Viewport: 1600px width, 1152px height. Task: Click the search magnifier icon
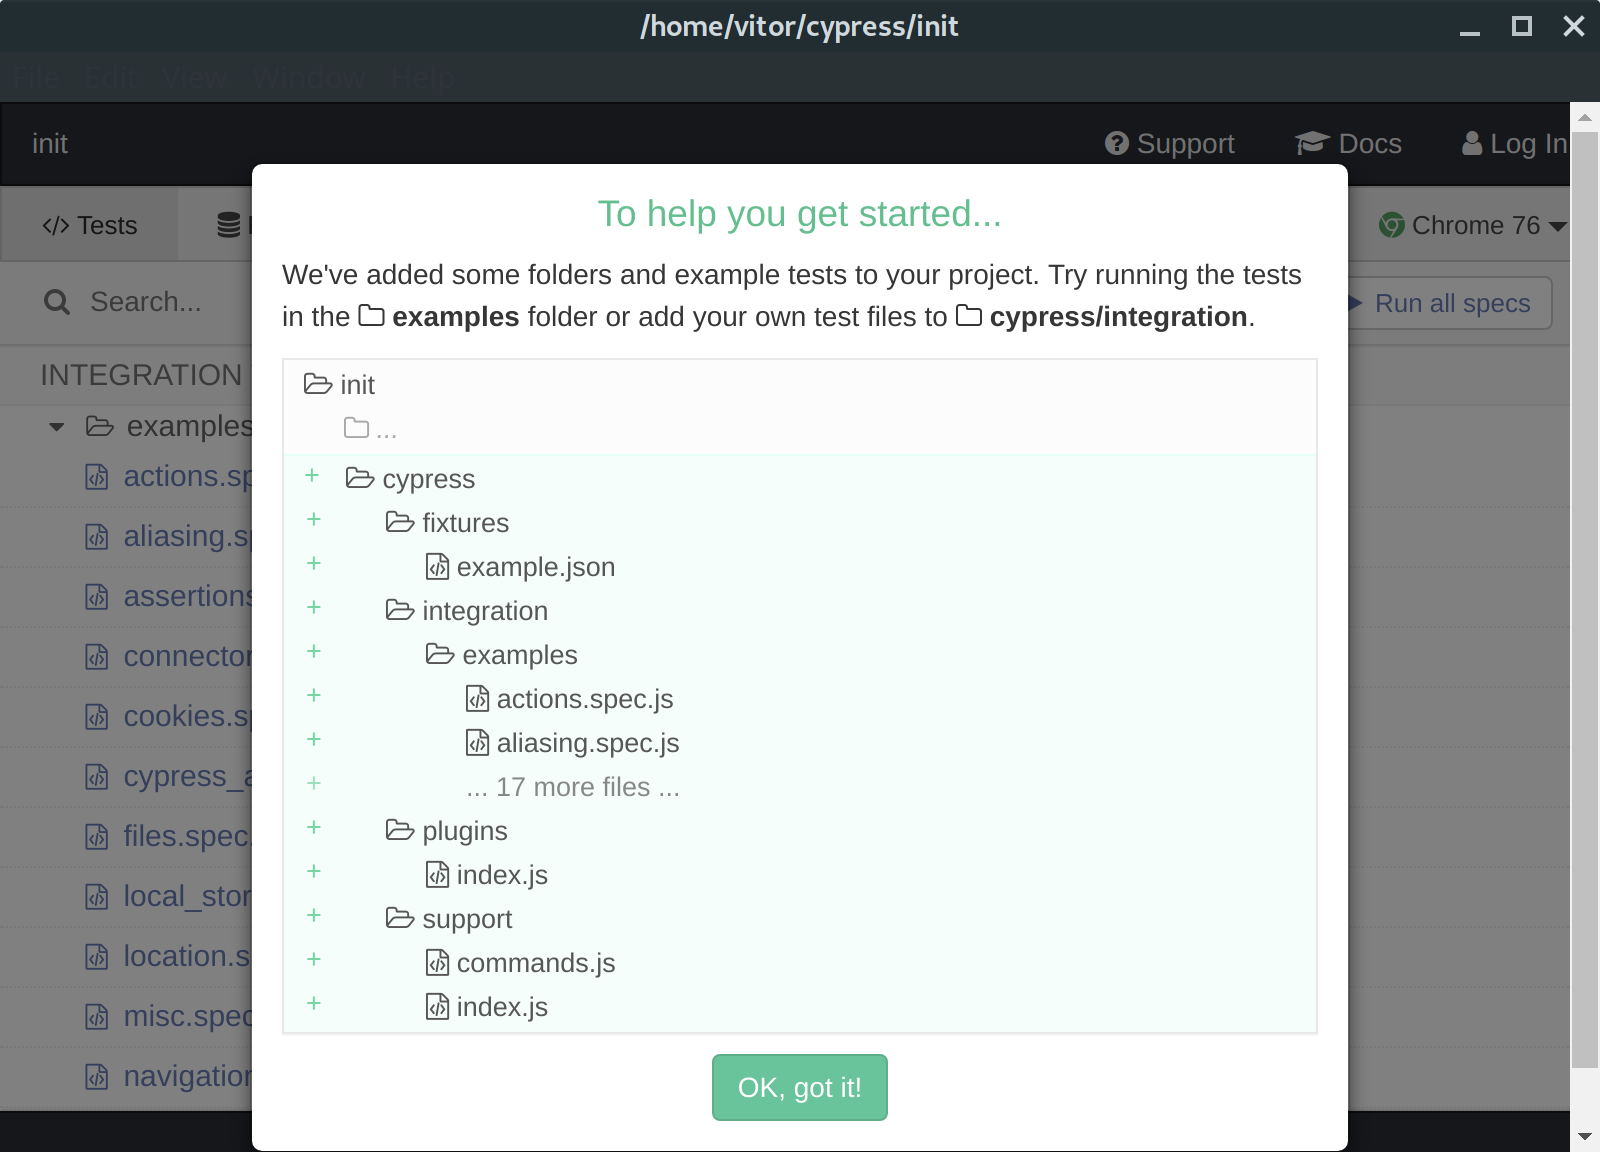57,302
